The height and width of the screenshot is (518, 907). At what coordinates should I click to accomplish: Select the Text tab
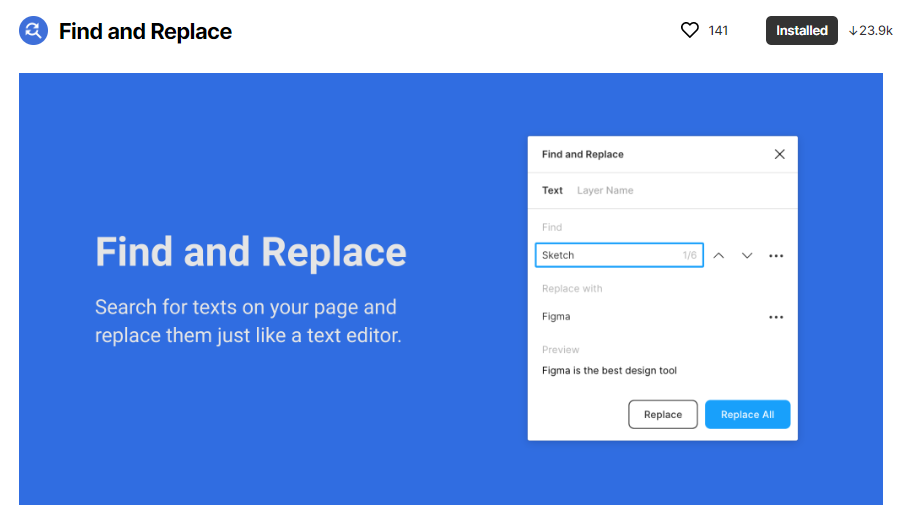[552, 190]
